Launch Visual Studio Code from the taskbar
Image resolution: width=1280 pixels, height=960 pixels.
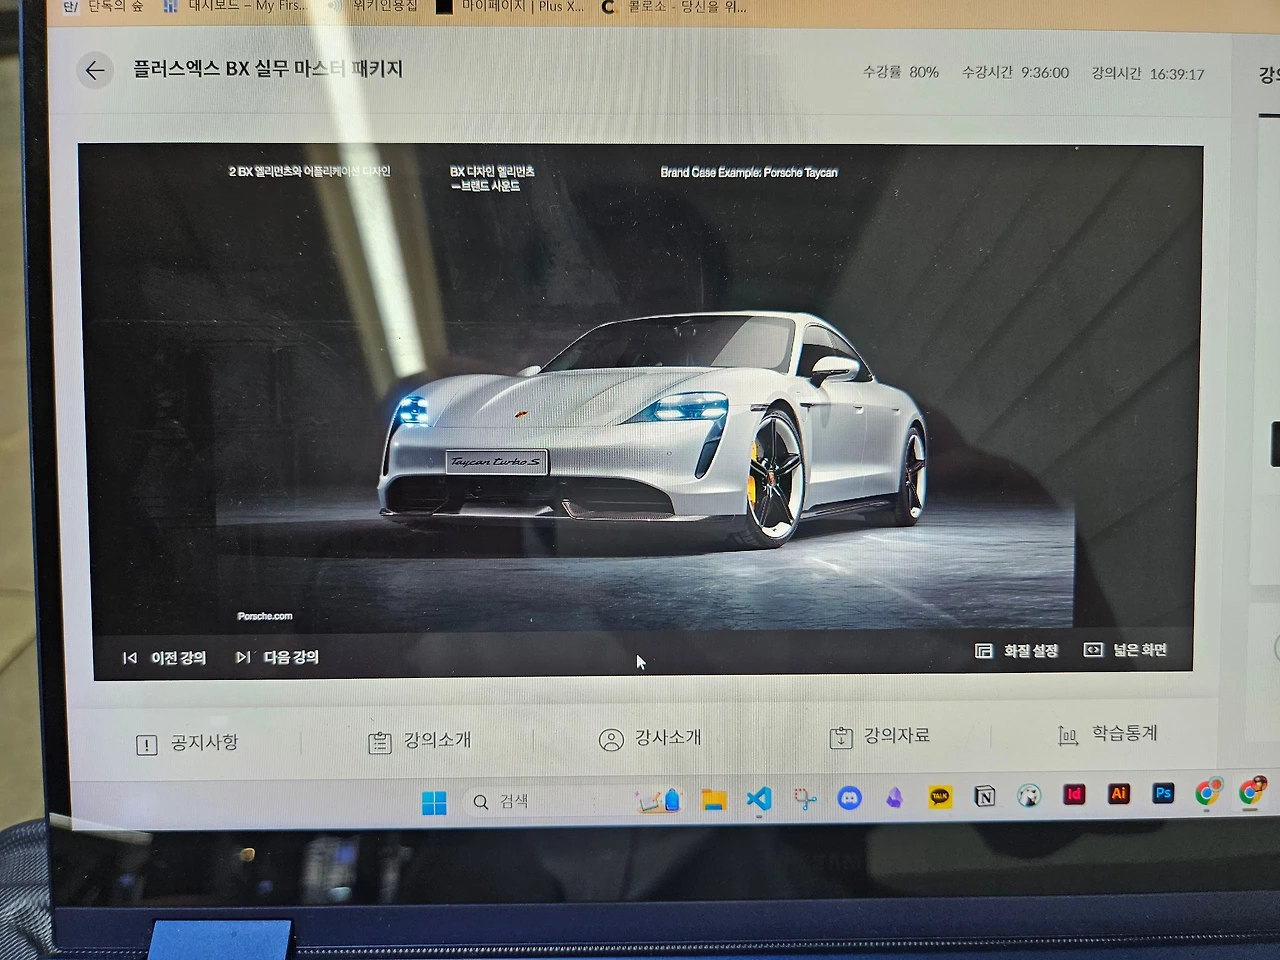(x=759, y=798)
